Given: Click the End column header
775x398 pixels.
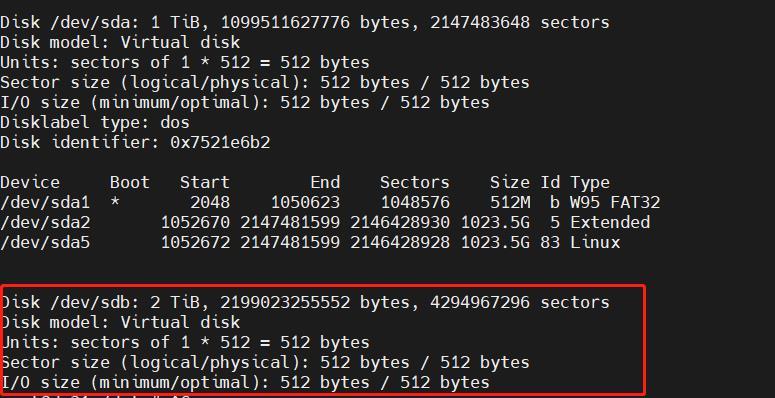Looking at the screenshot, I should coord(325,182).
